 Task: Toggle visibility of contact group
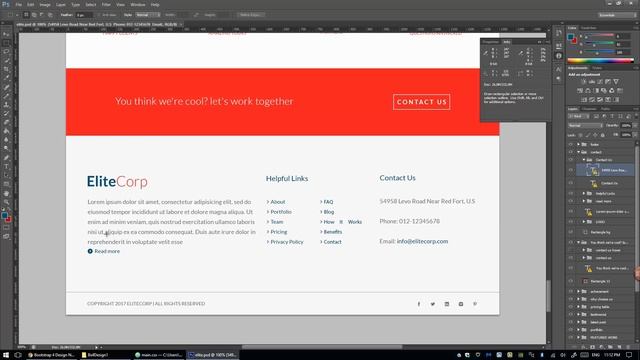pos(571,152)
